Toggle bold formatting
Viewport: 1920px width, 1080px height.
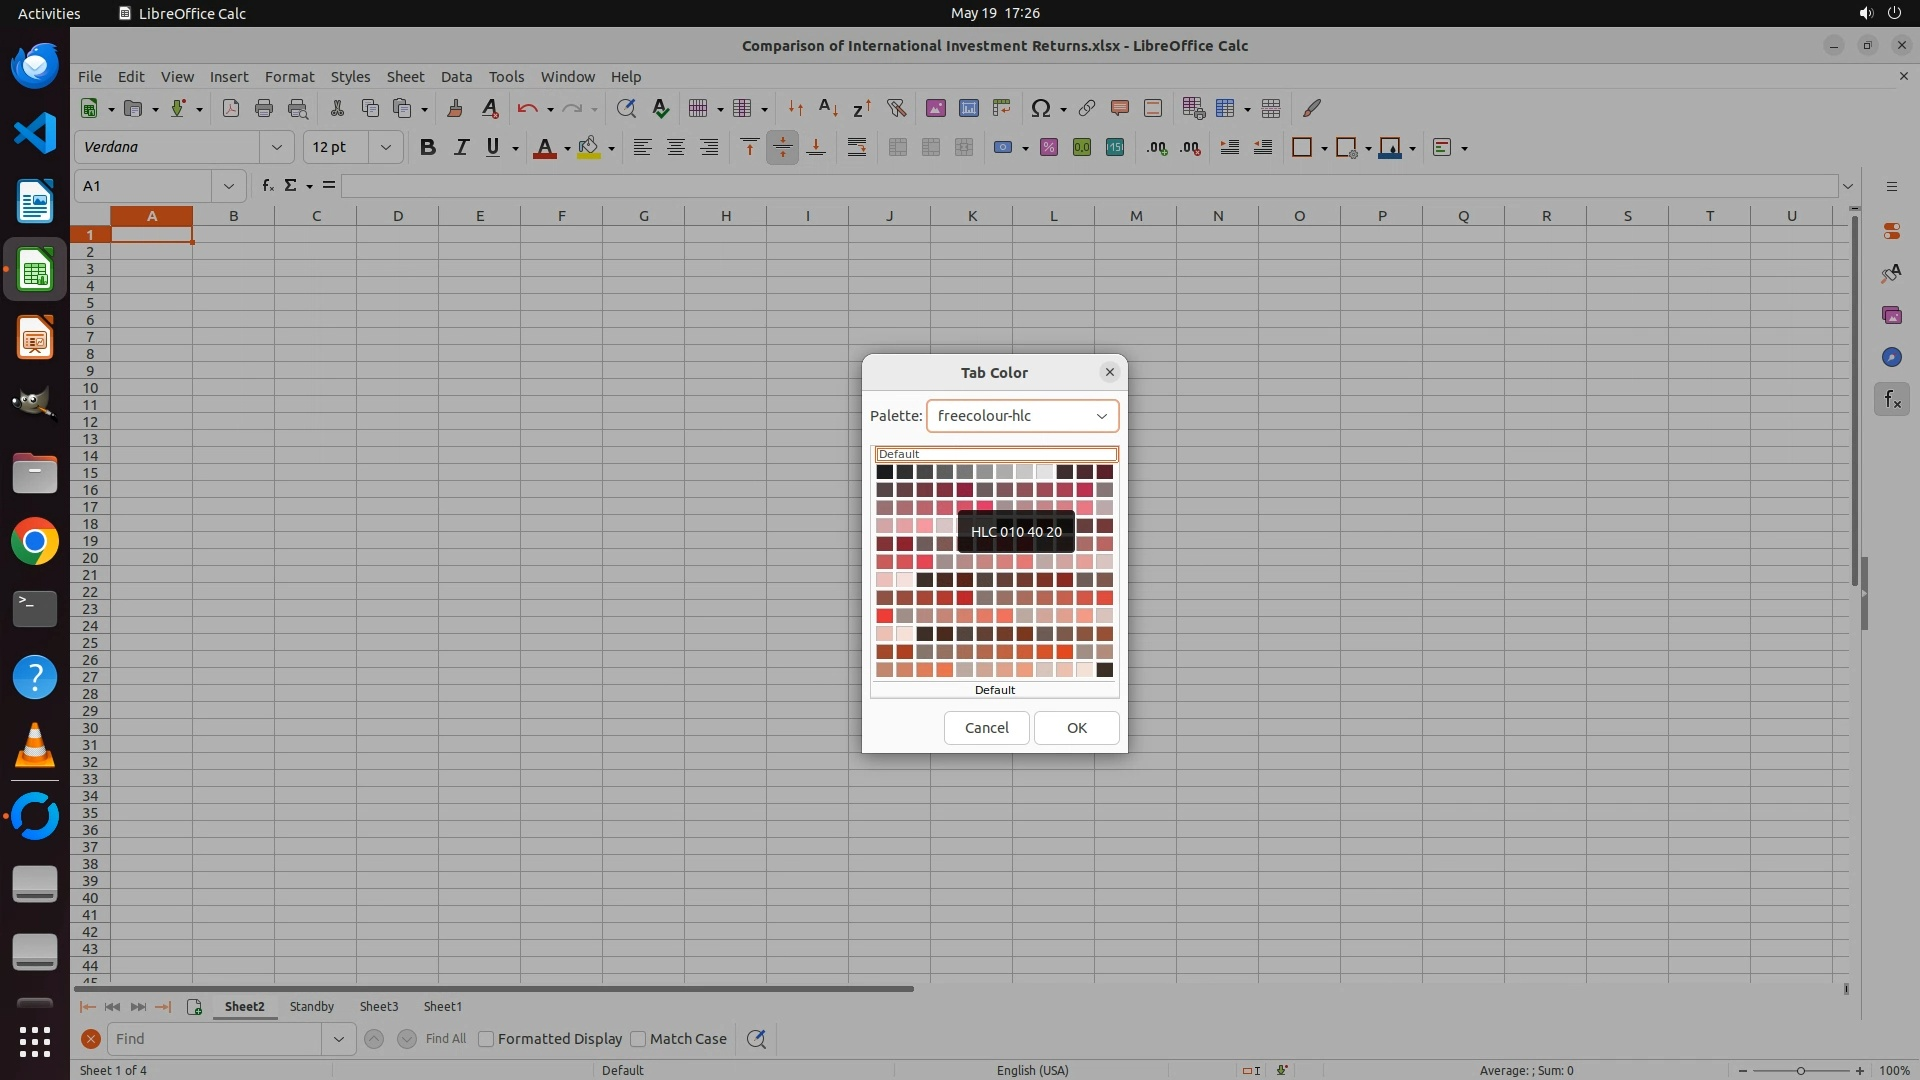(428, 148)
